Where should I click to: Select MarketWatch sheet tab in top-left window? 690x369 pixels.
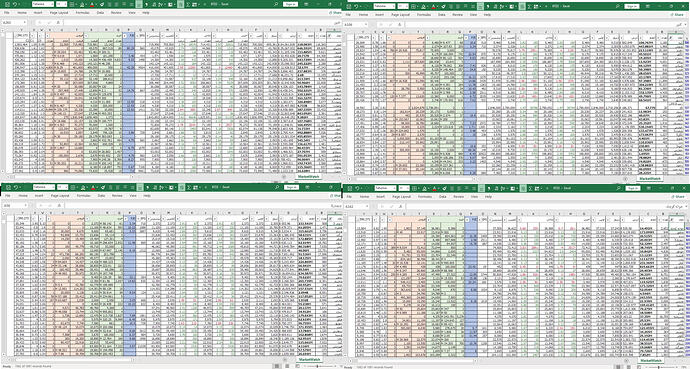click(x=307, y=176)
